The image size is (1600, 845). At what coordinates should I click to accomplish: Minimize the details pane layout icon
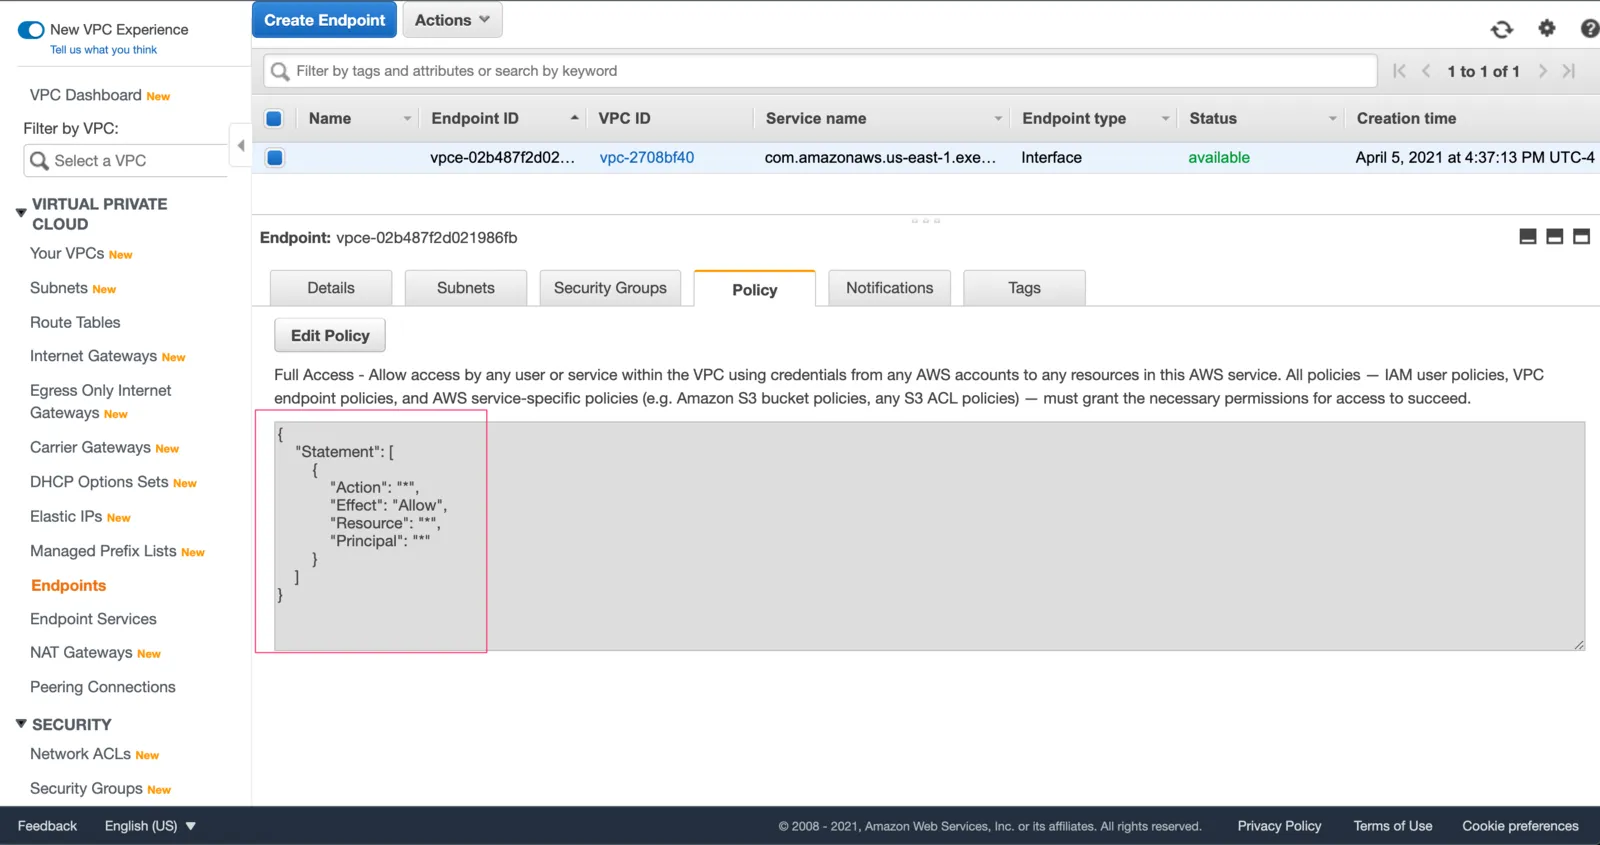(1527, 237)
